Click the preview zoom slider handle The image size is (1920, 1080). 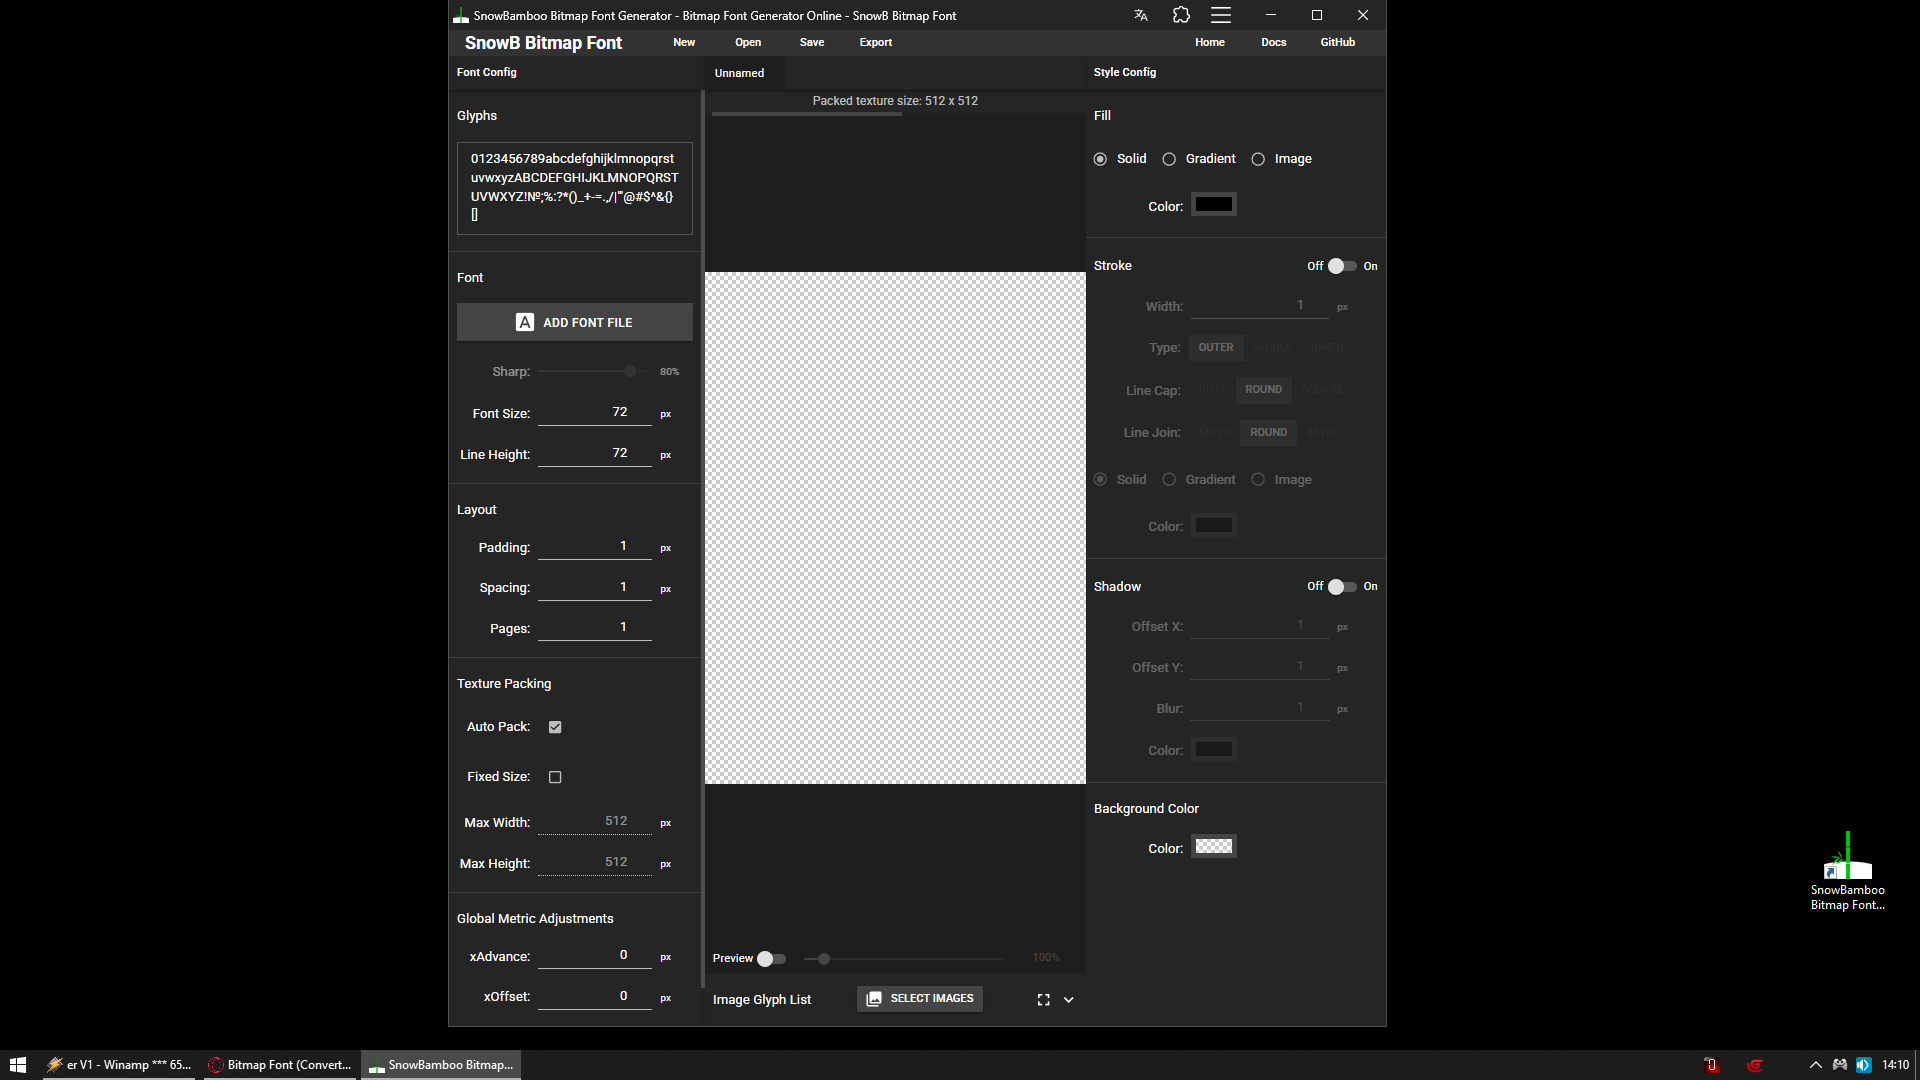(824, 959)
